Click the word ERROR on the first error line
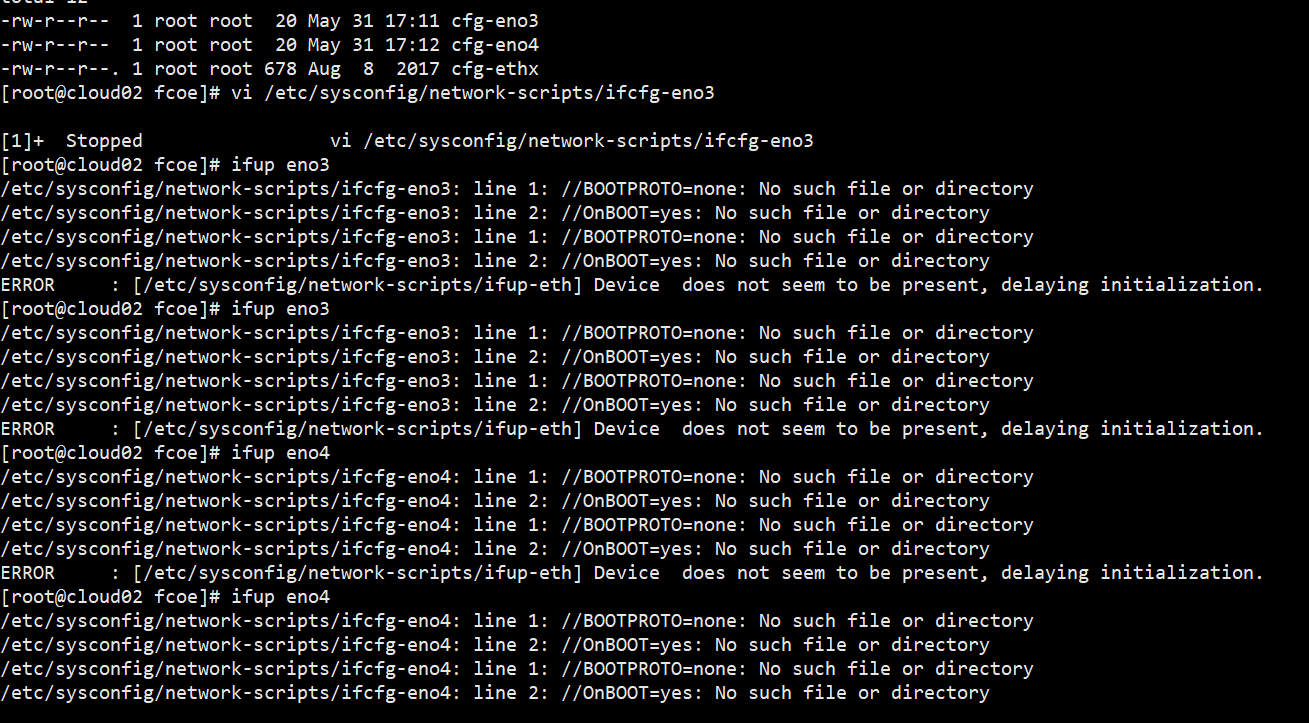 28,285
